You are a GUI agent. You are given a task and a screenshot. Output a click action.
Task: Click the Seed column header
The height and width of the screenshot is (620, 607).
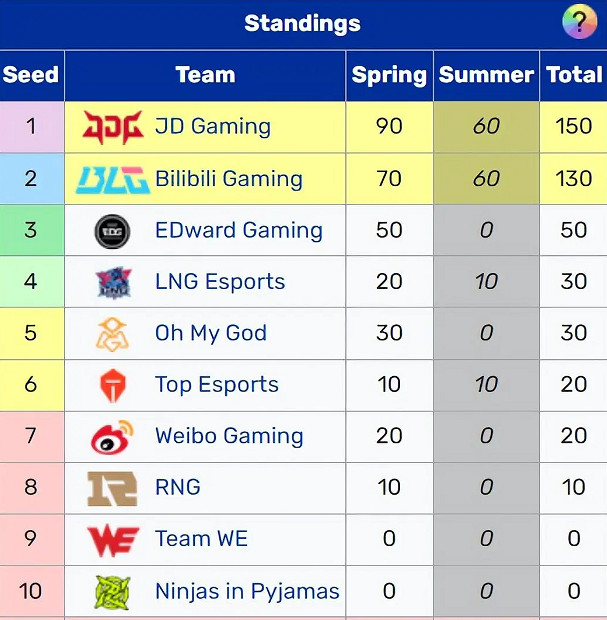(31, 75)
